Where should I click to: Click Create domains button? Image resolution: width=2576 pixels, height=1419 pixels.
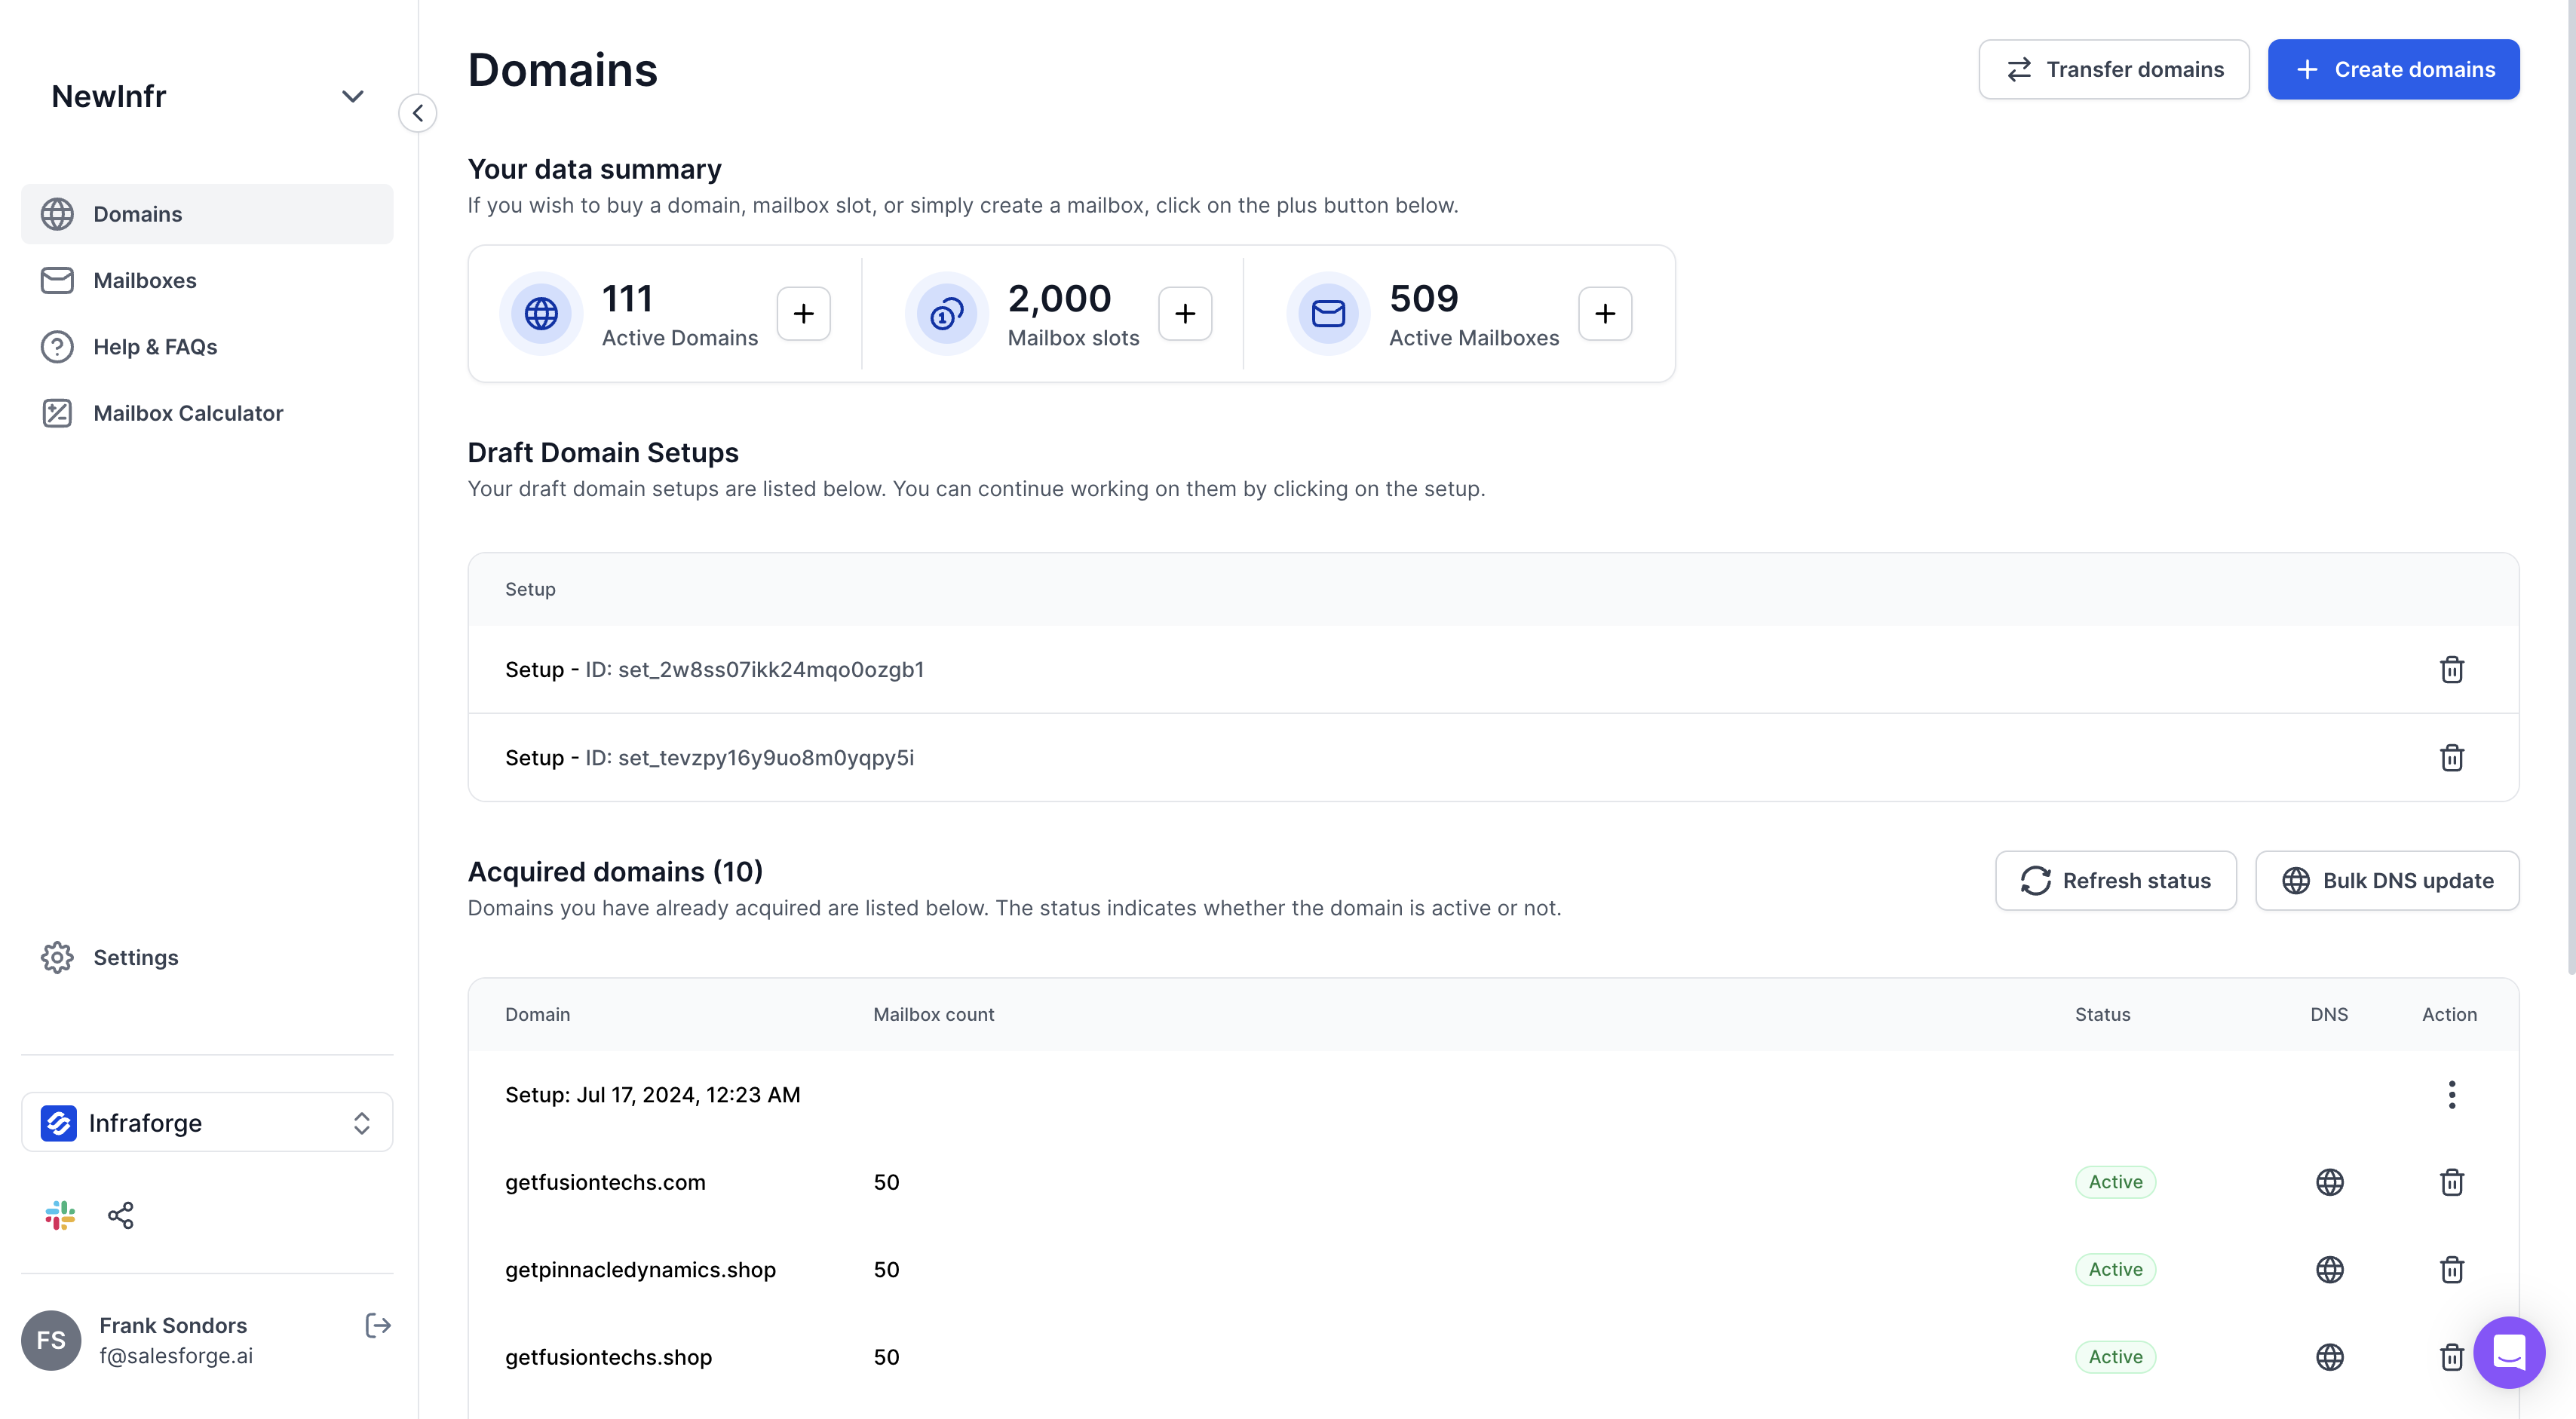(x=2393, y=69)
